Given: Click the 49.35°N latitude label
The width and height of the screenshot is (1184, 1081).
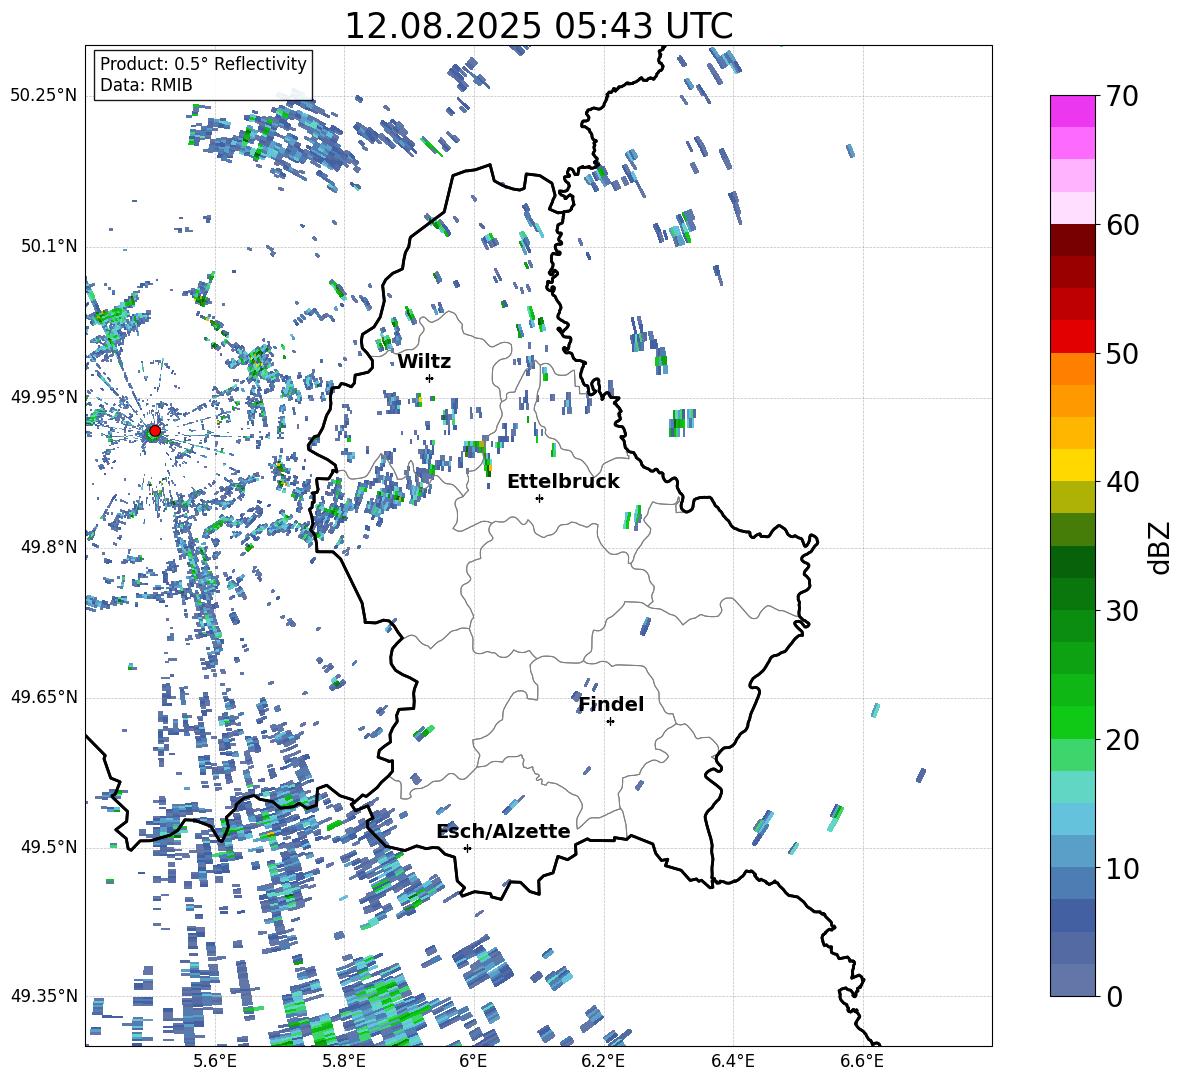Looking at the screenshot, I should pos(44,996).
